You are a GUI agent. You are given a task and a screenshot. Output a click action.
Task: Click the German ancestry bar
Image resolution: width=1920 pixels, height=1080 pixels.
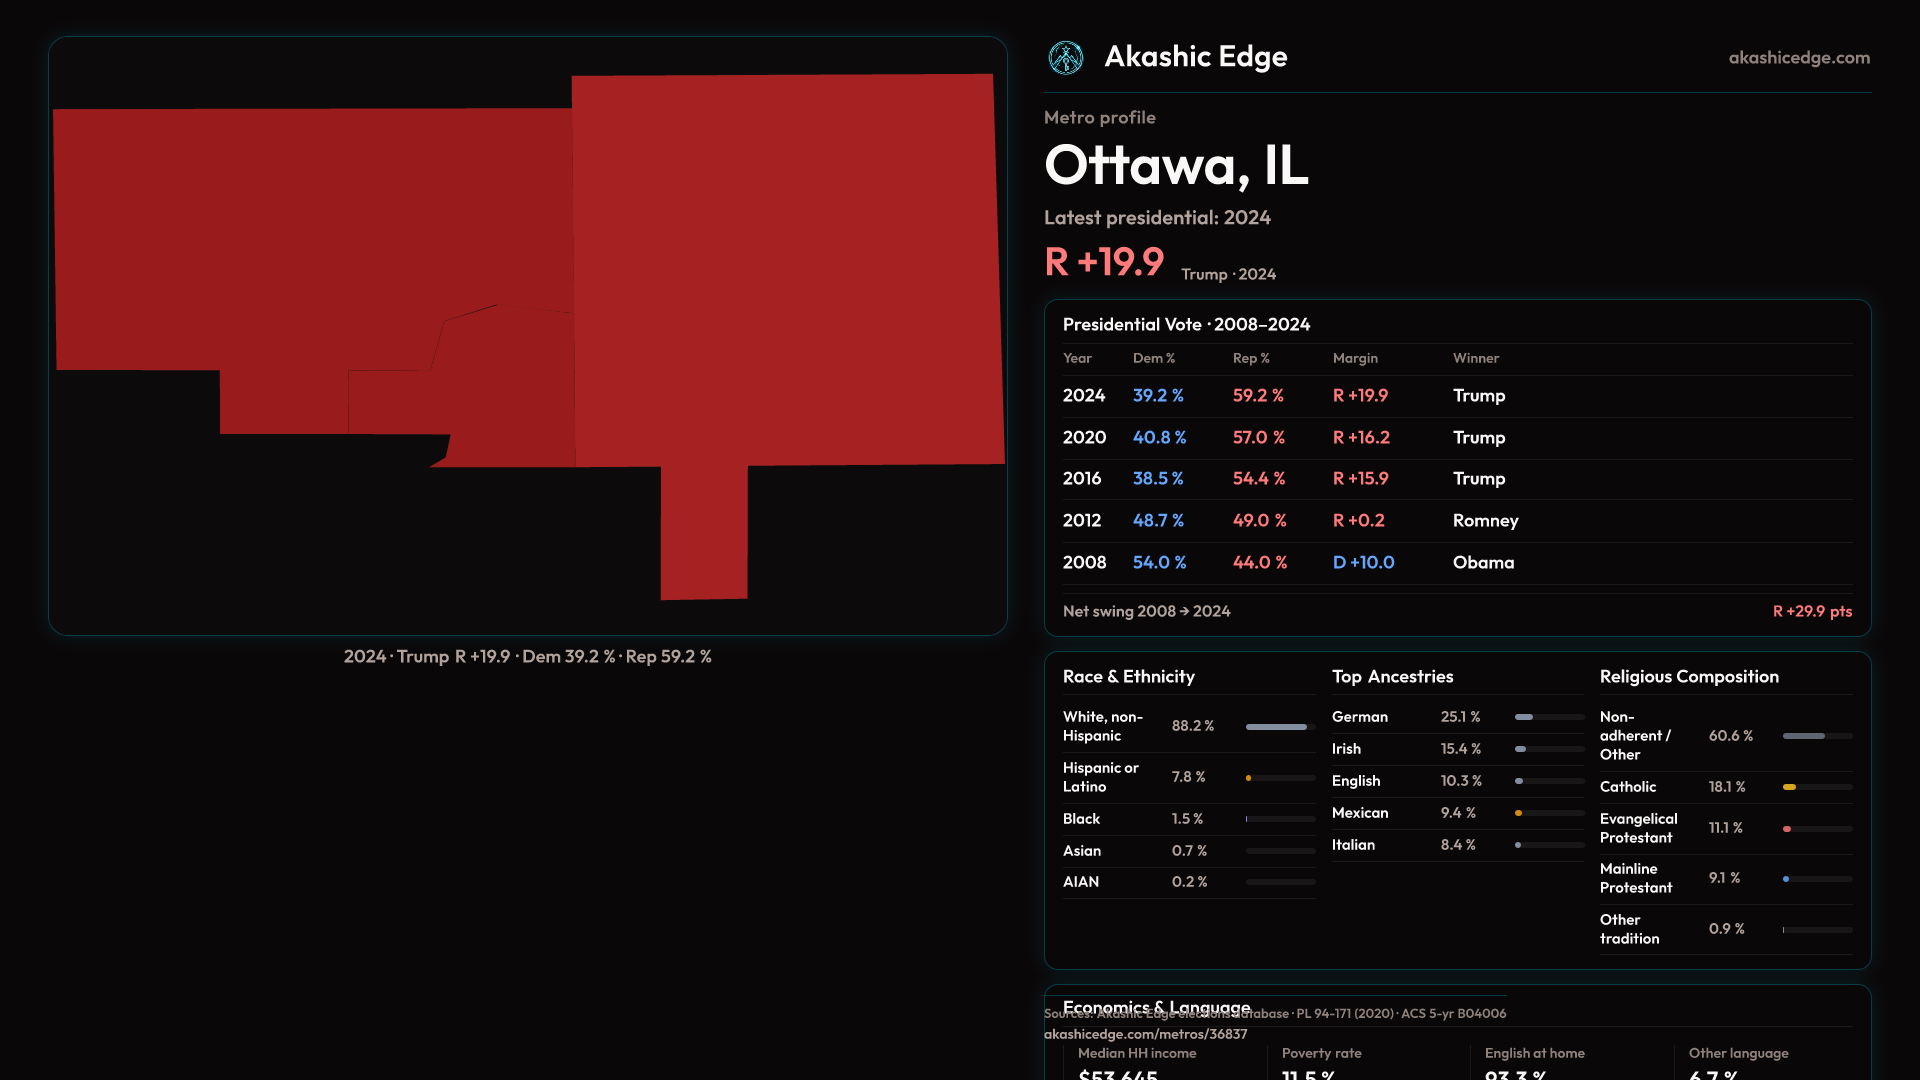pos(1524,718)
